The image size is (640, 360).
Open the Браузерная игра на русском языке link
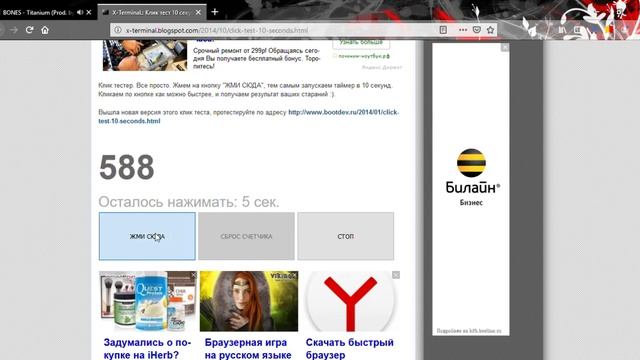pyautogui.click(x=248, y=349)
